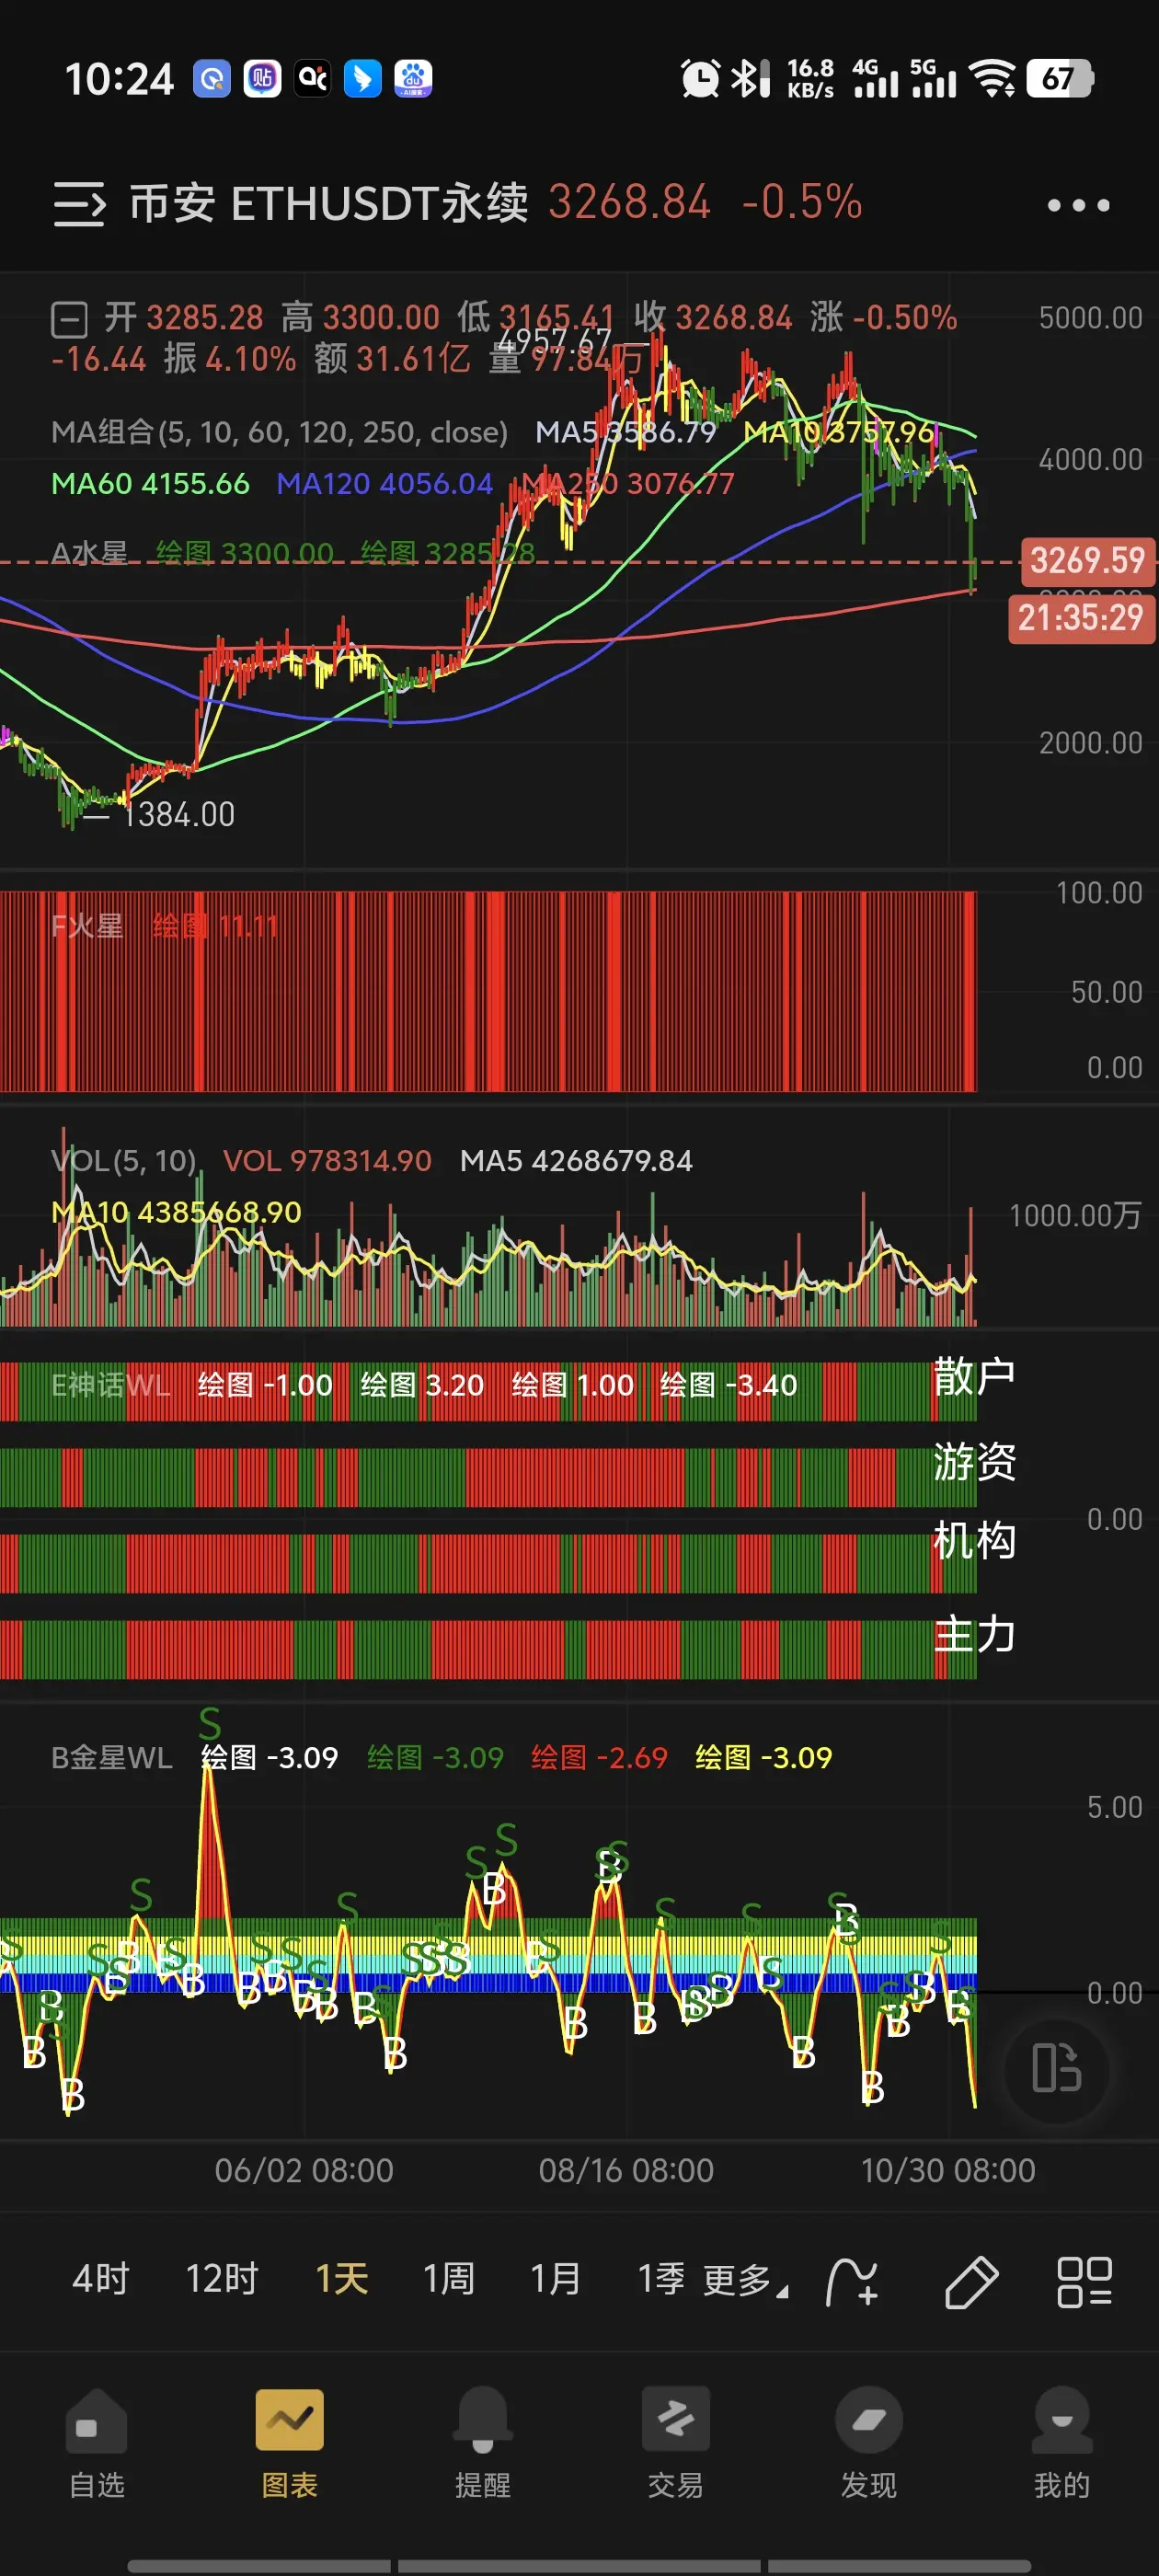Expand the 更多 timeframe dropdown
Image resolution: width=1159 pixels, height=2576 pixels.
pyautogui.click(x=745, y=2280)
